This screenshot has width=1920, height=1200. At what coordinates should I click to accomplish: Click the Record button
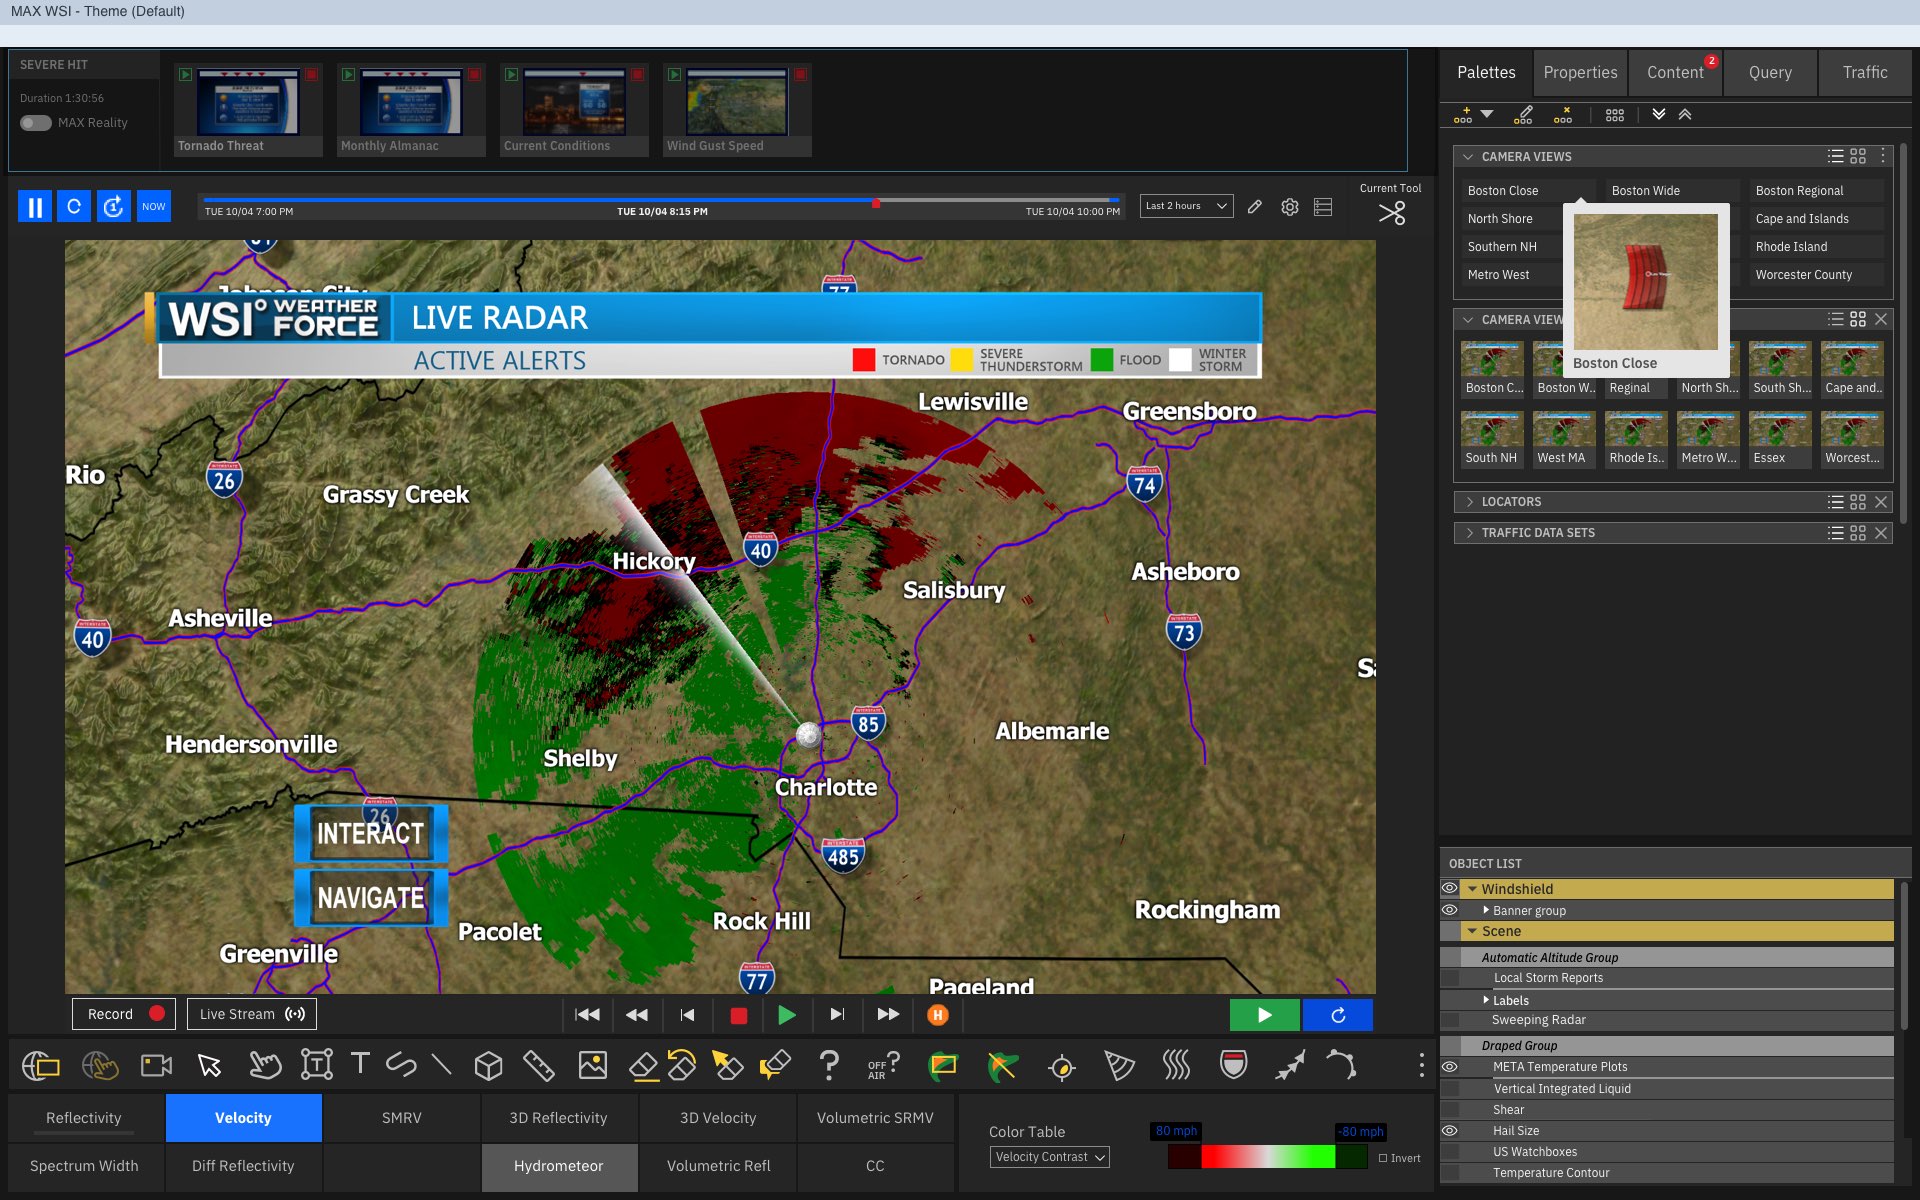point(124,1014)
